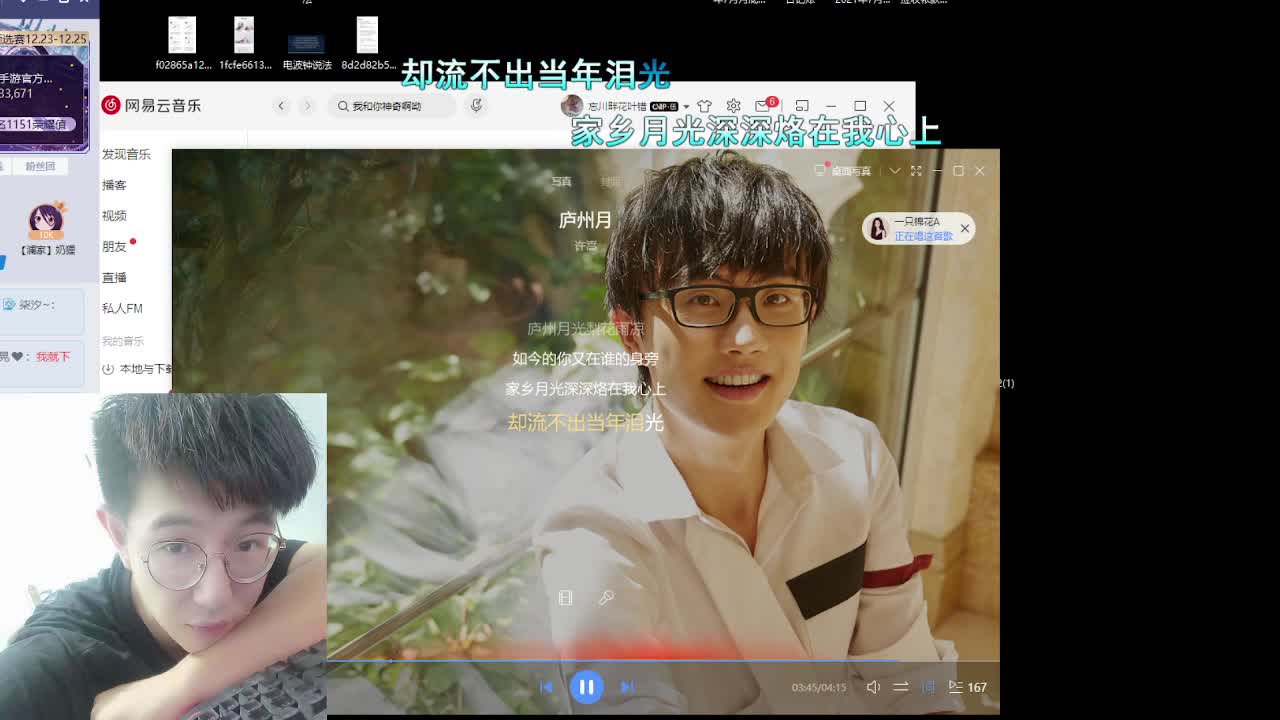Screen dimensions: 1280x720
Task: Open 视频 in the sidebar
Action: click(114, 216)
